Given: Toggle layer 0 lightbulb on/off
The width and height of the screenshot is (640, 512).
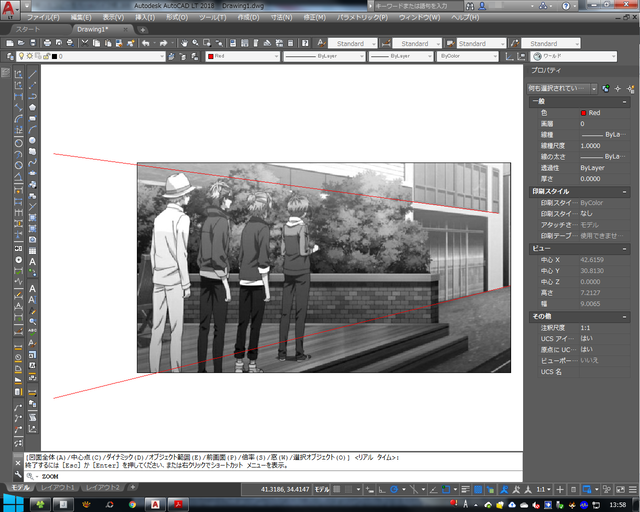Looking at the screenshot, I should [x=22, y=56].
